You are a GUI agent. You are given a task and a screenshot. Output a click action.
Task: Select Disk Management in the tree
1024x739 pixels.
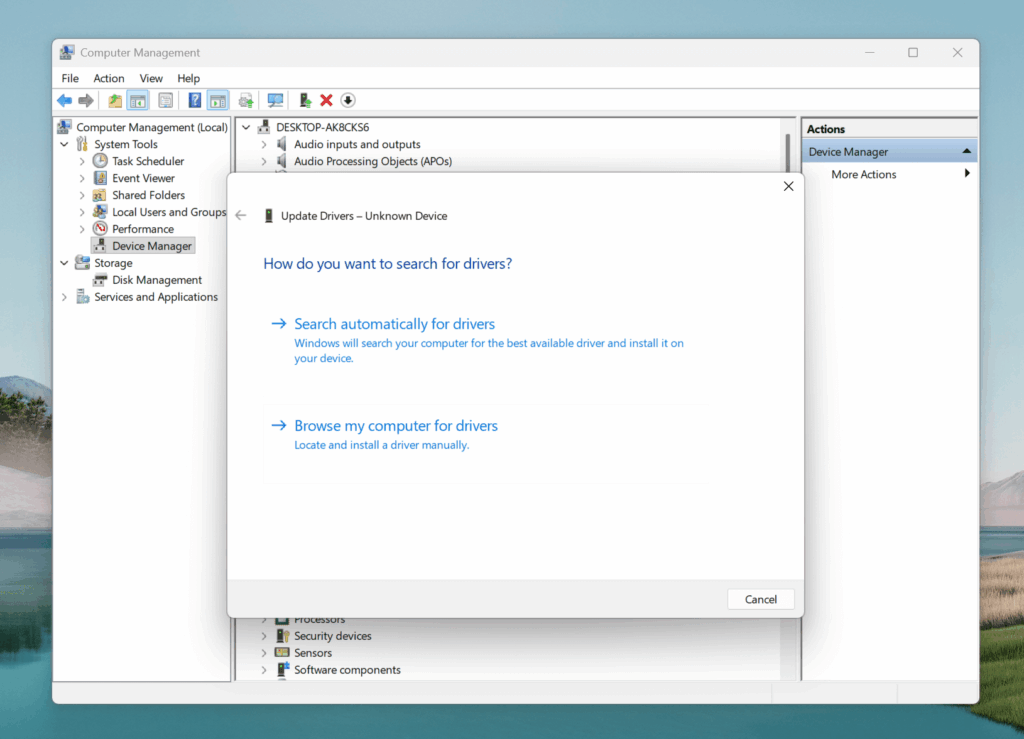[157, 280]
